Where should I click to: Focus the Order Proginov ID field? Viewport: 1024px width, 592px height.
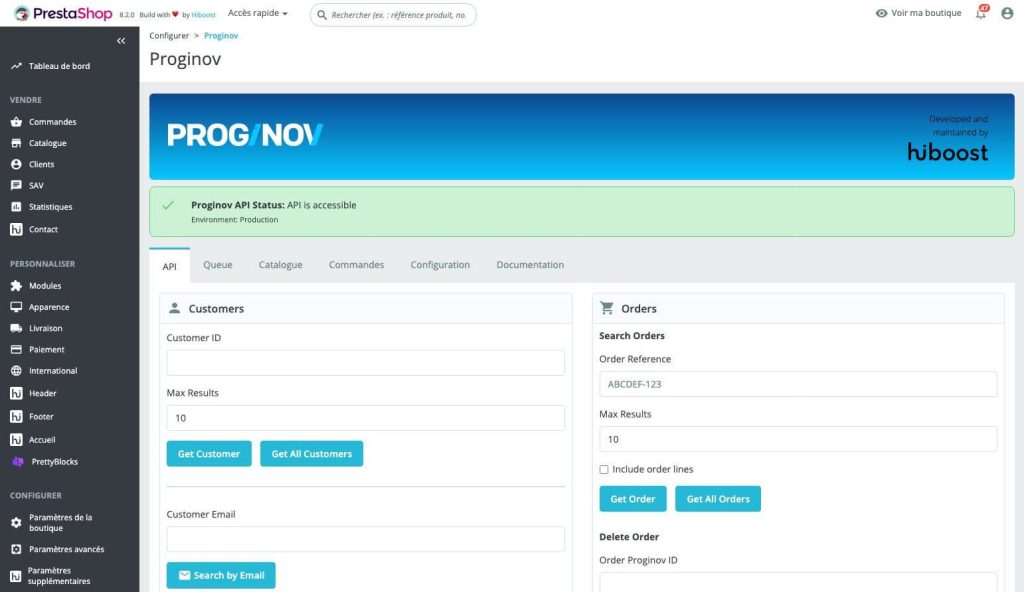[x=798, y=582]
